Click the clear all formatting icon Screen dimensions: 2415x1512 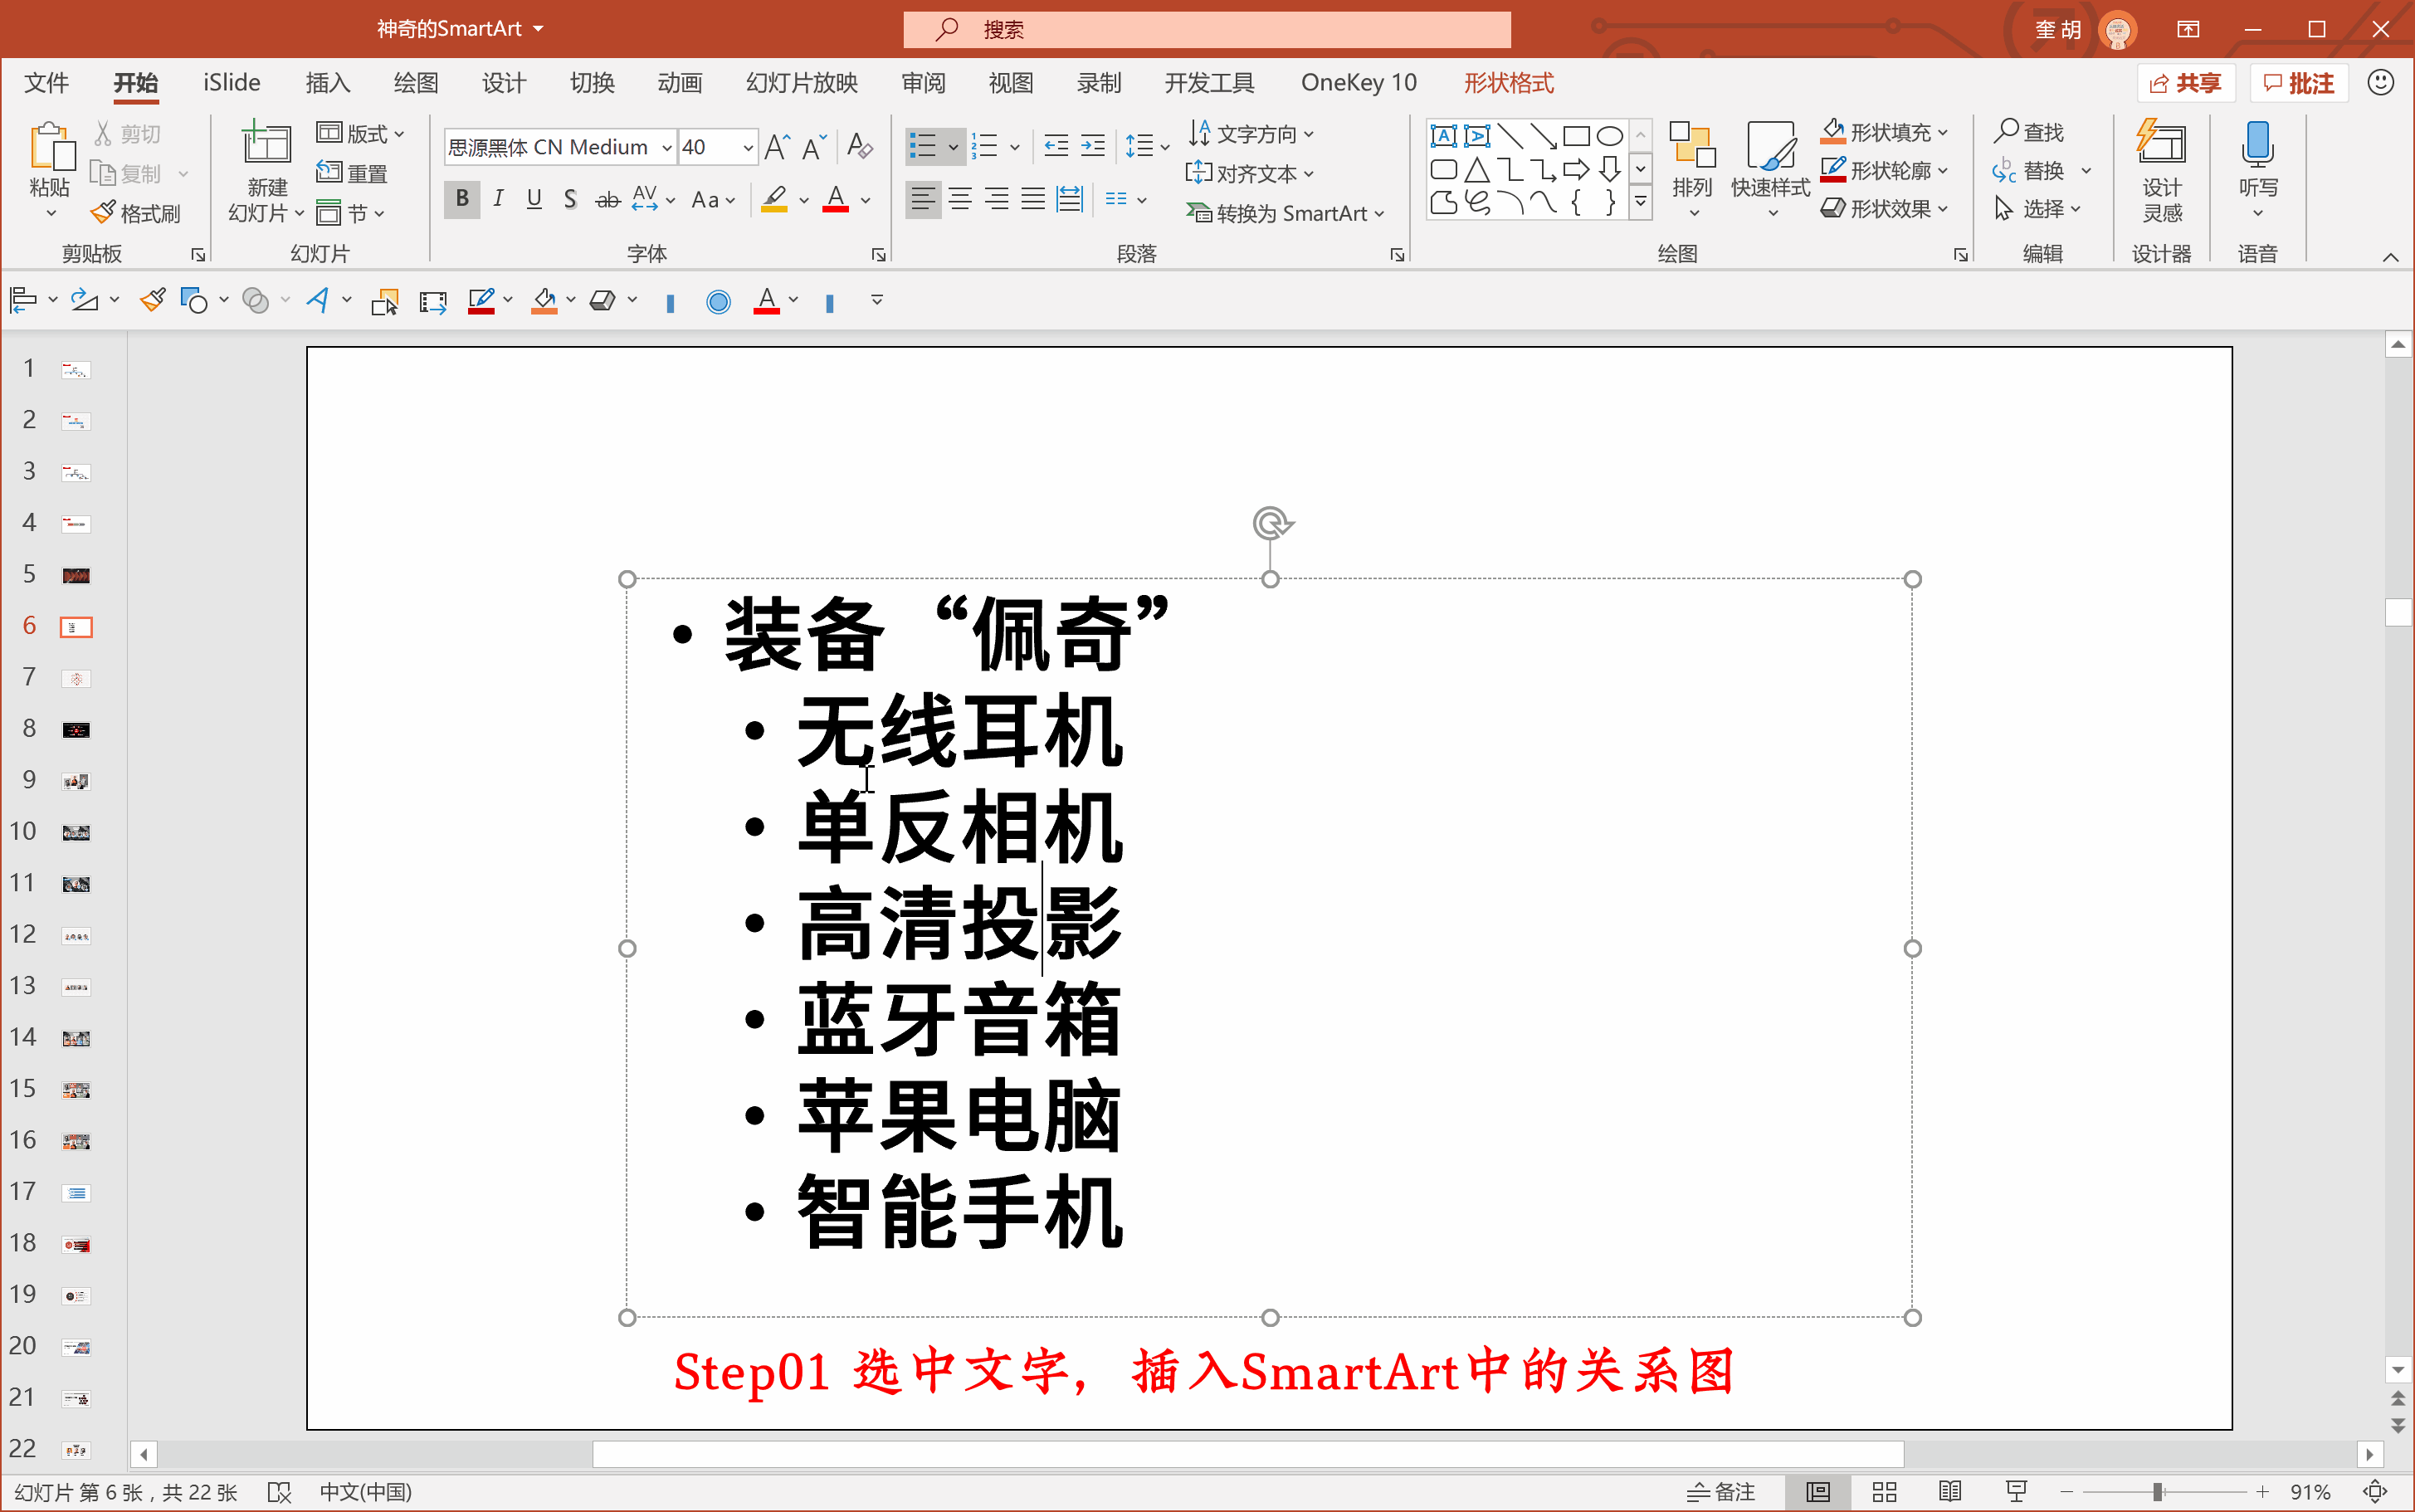859,147
